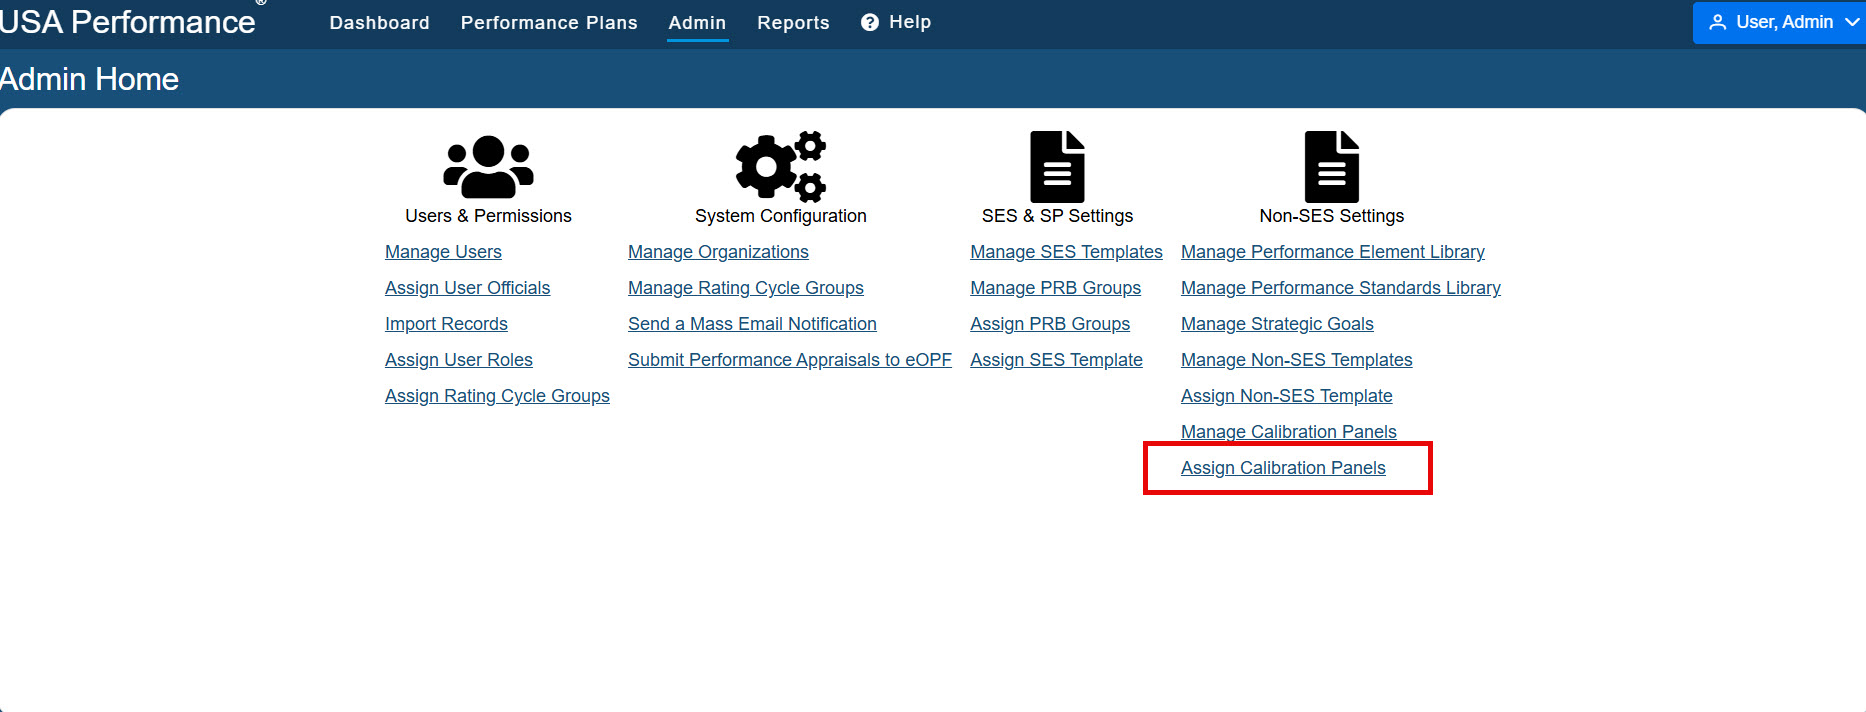Click the Help question mark icon
The height and width of the screenshot is (712, 1866).
click(x=870, y=22)
